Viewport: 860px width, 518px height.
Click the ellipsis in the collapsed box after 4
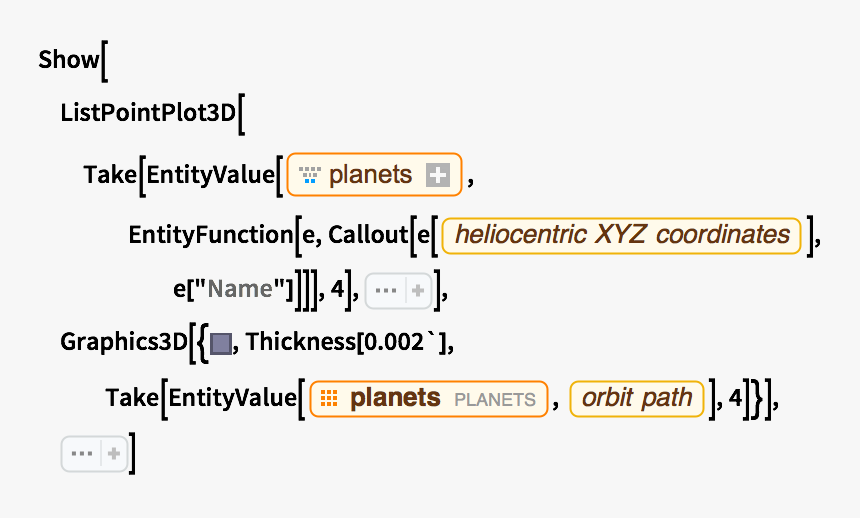[385, 292]
